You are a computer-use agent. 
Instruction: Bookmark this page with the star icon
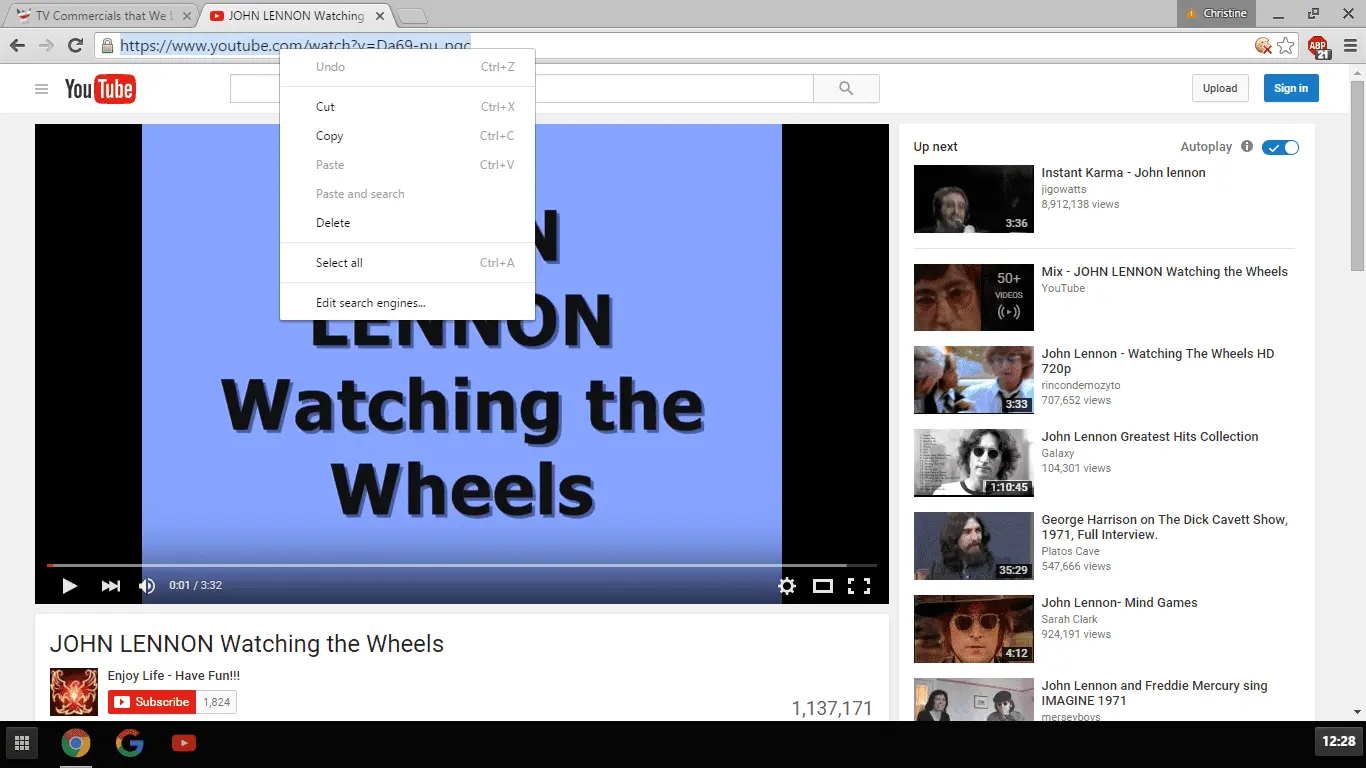(1286, 45)
